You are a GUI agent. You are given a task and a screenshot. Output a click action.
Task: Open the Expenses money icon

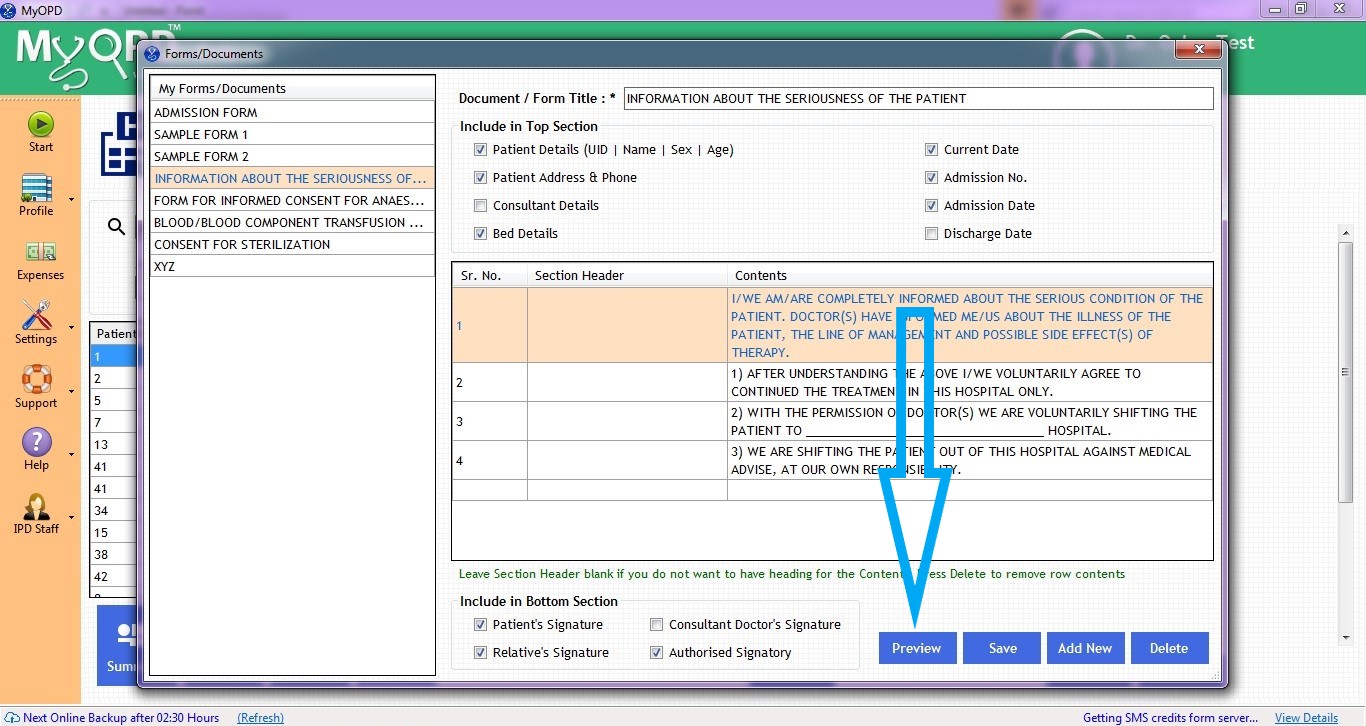pyautogui.click(x=40, y=252)
